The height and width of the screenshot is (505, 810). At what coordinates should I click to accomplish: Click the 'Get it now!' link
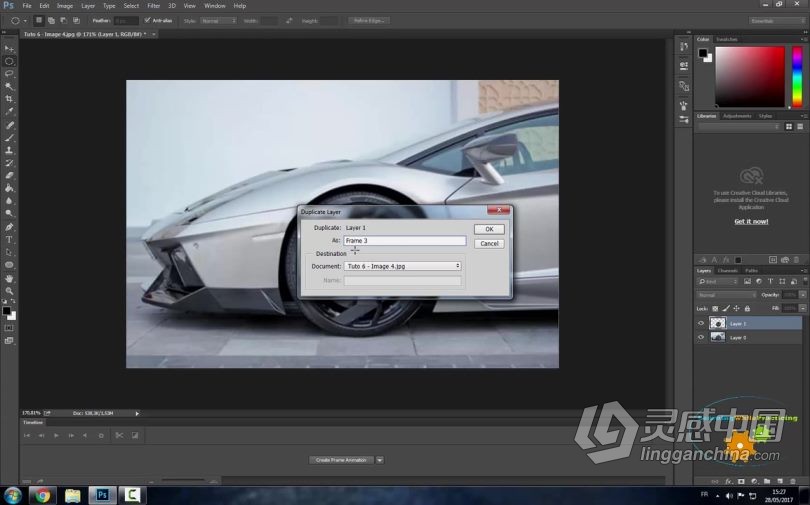(x=751, y=222)
